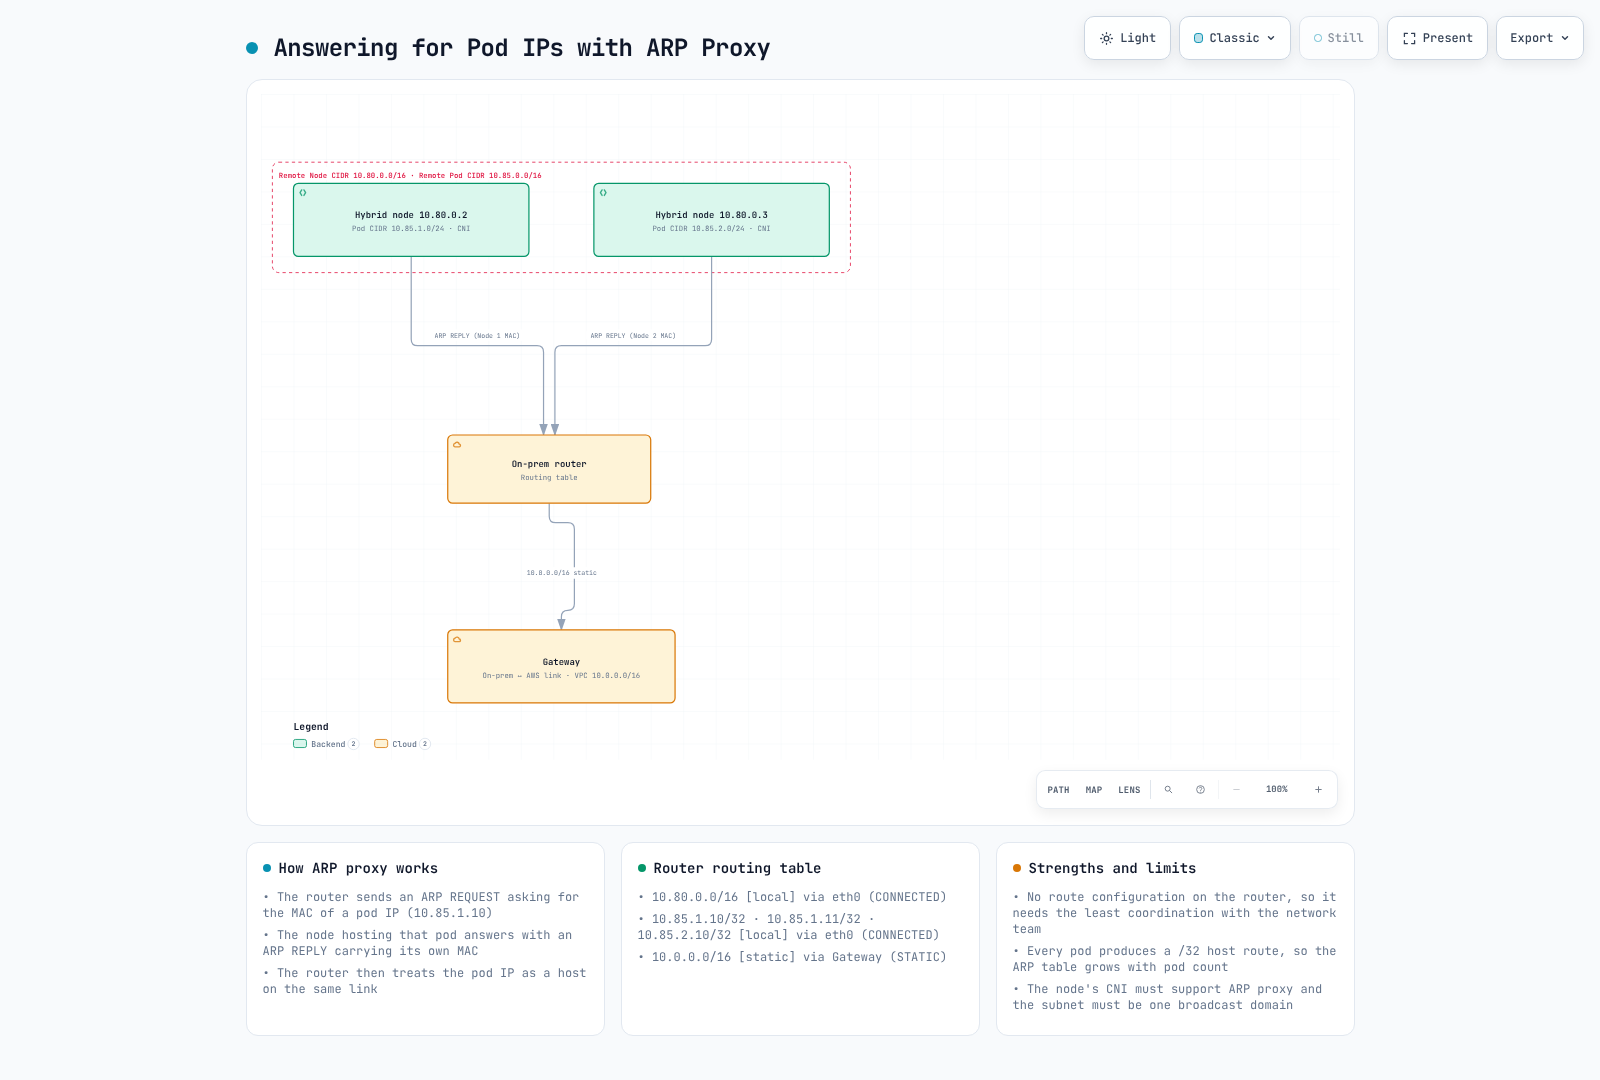Screen dimensions: 1600x1080
Task: Switch to MAP mode
Action: click(x=1094, y=790)
